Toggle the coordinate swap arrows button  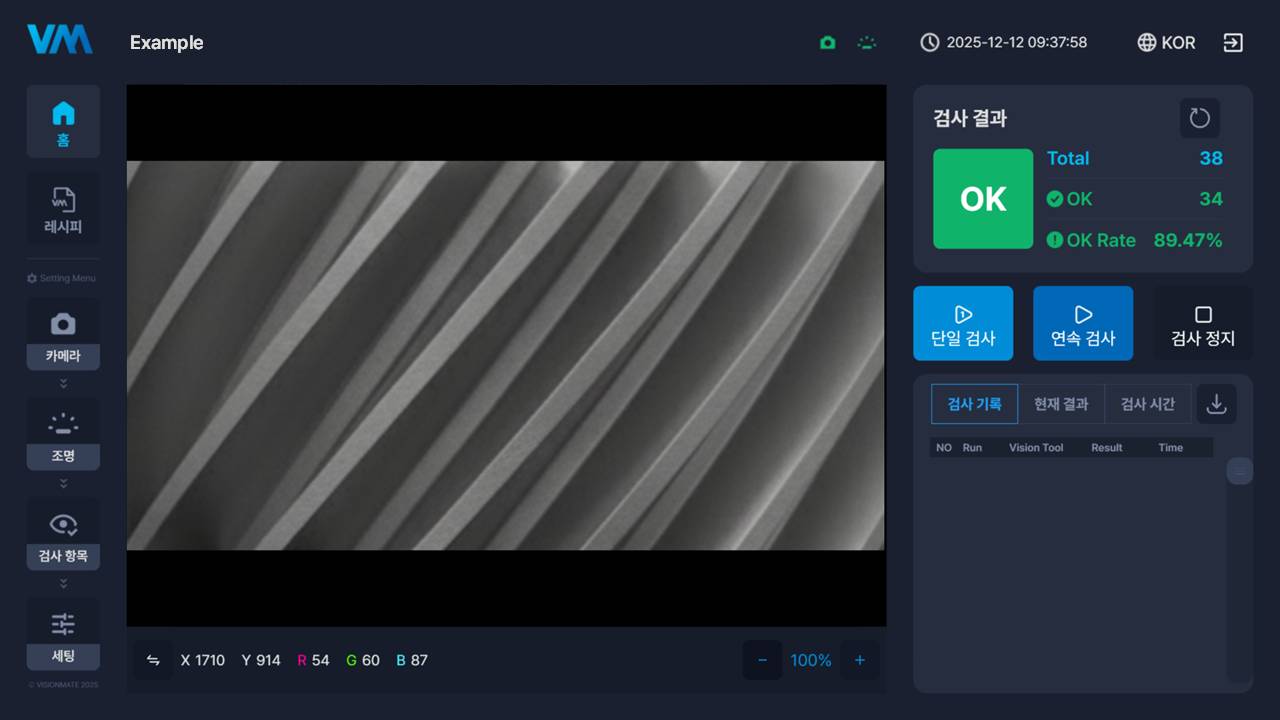tap(153, 660)
